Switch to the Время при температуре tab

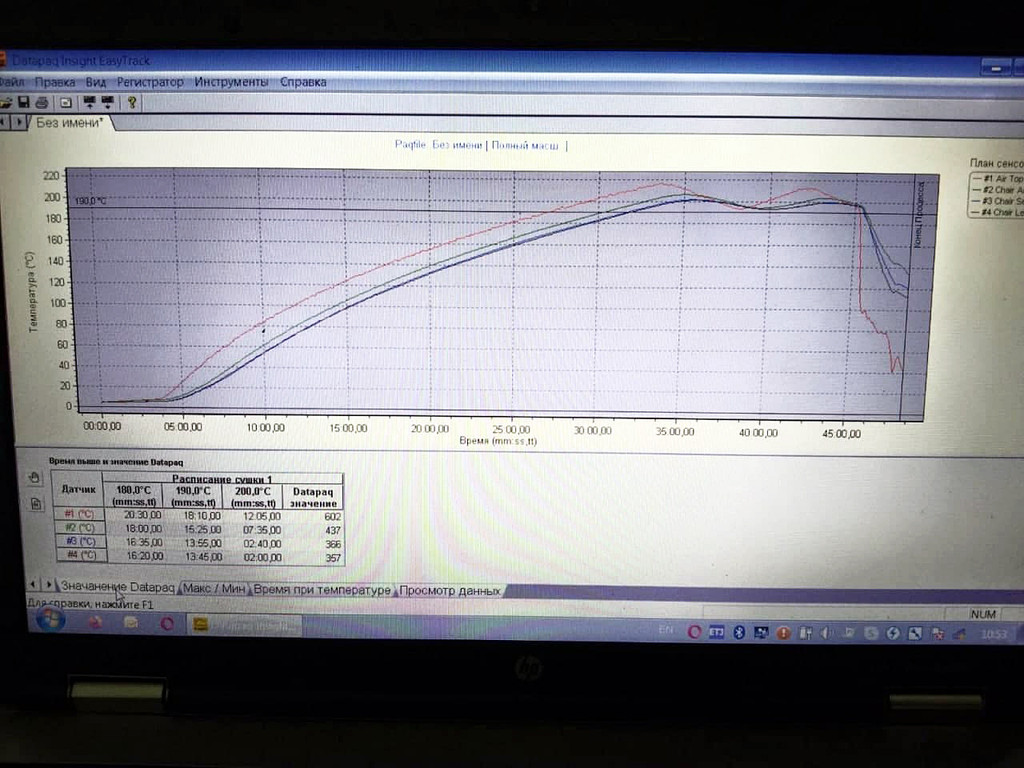(x=321, y=590)
